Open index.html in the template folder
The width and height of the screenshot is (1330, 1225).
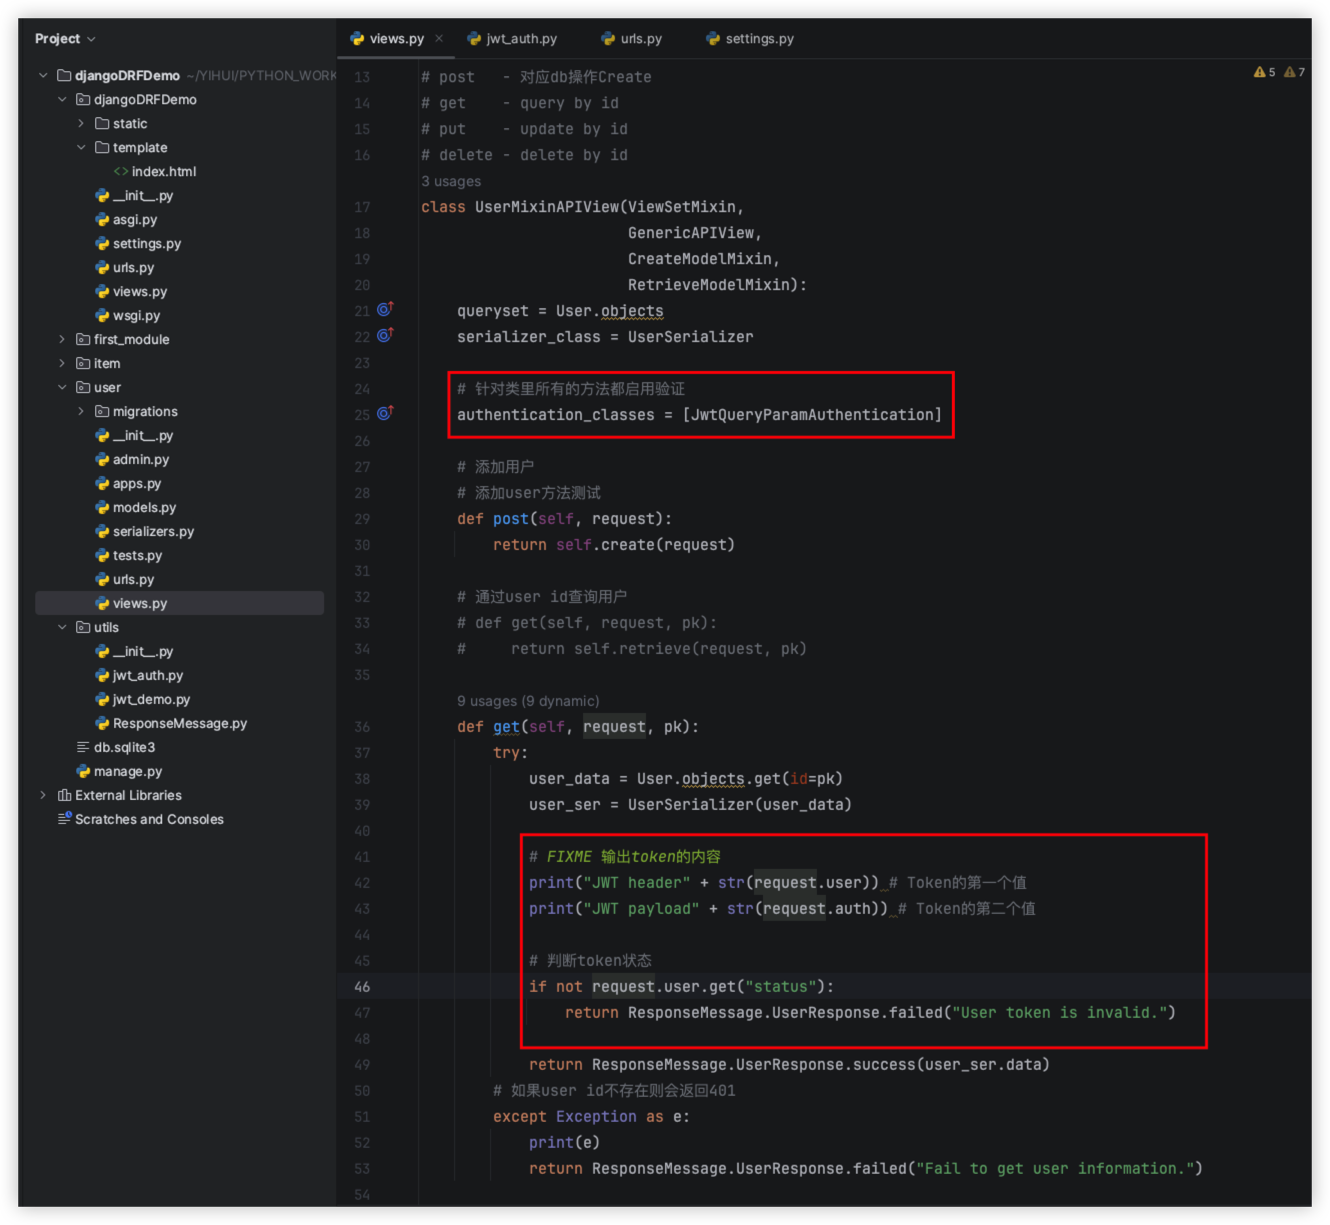pos(163,171)
